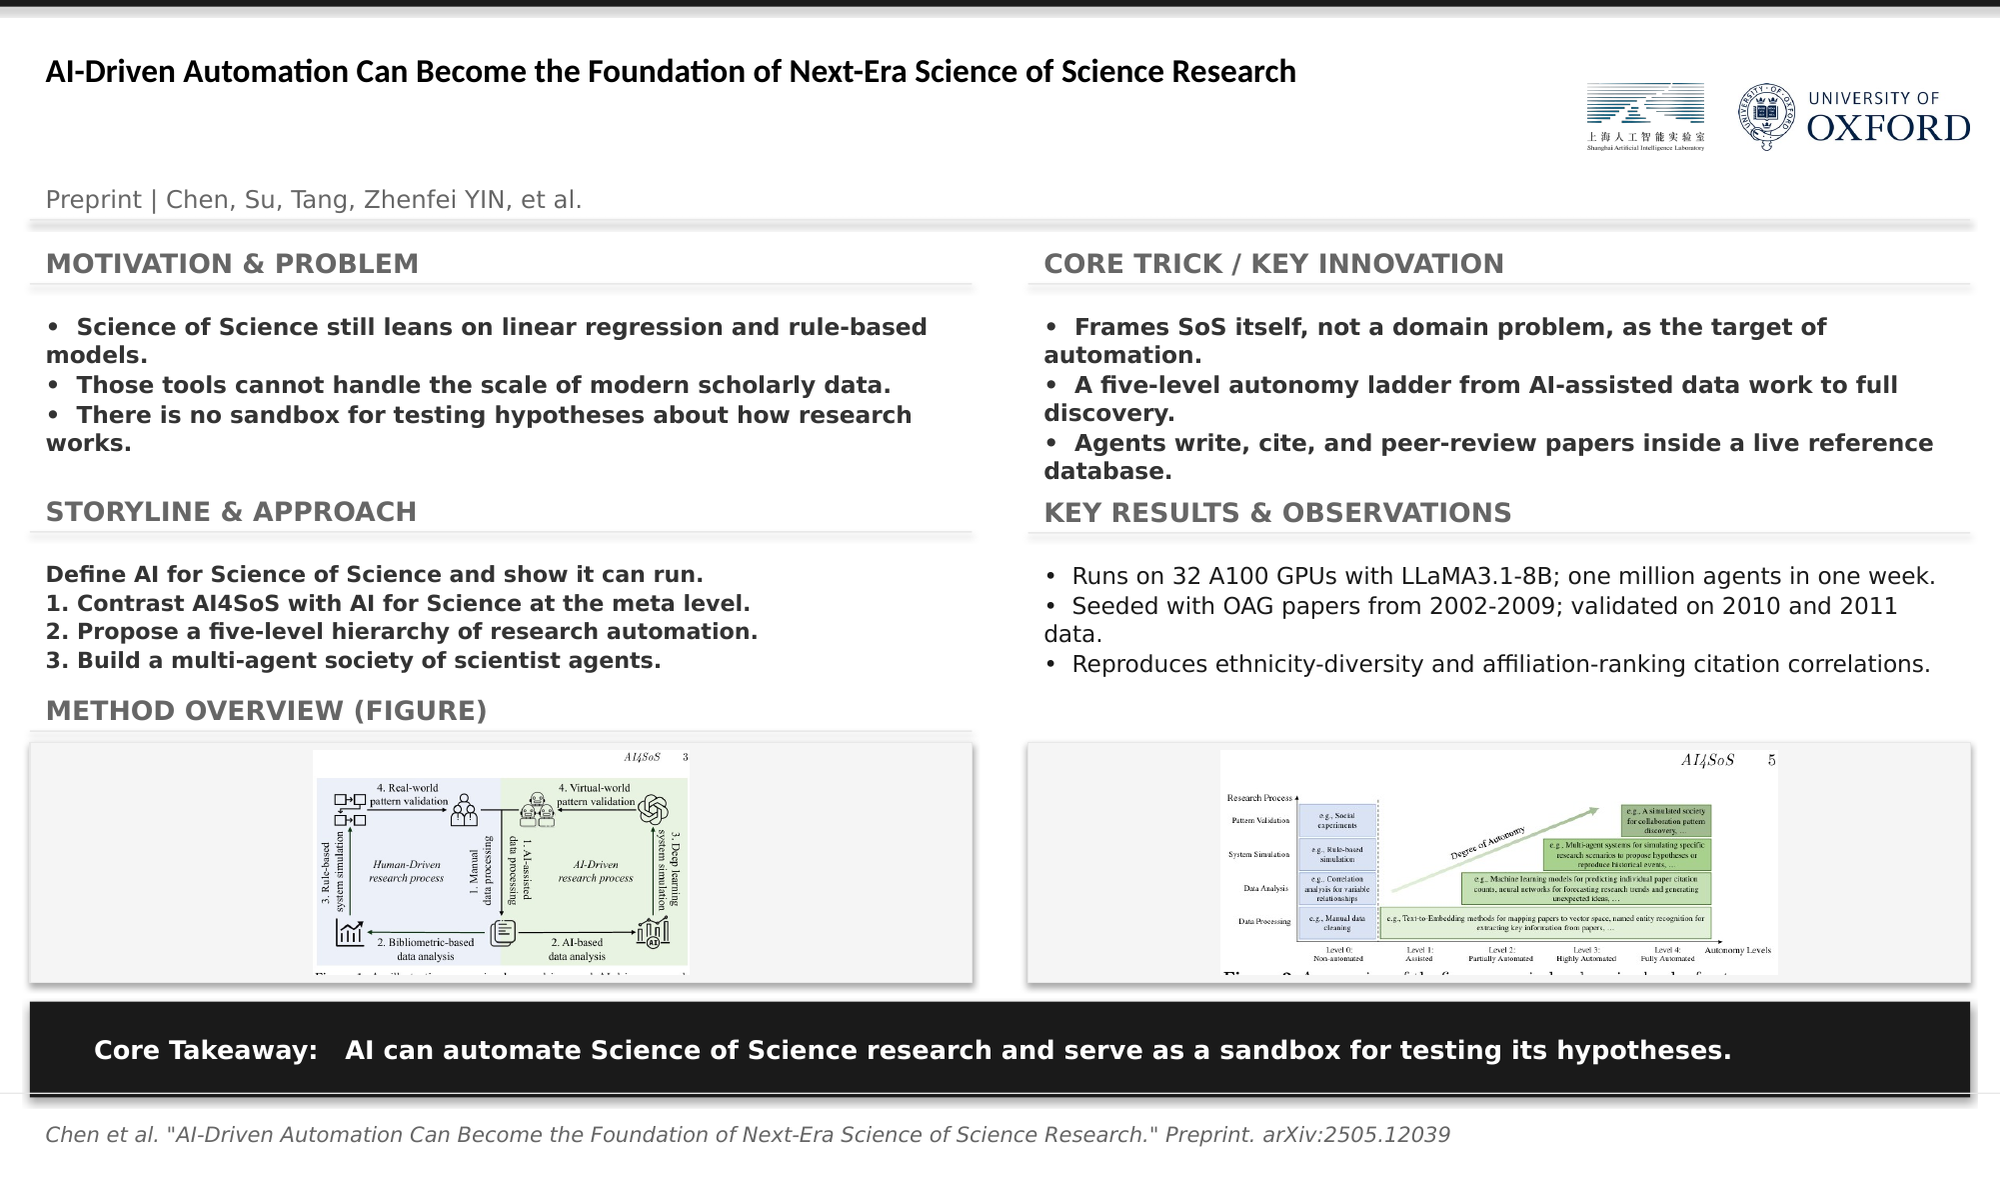The height and width of the screenshot is (1200, 2000).
Task: Click the bullet 'Those tools cannot handle the scale'
Action: 468,385
